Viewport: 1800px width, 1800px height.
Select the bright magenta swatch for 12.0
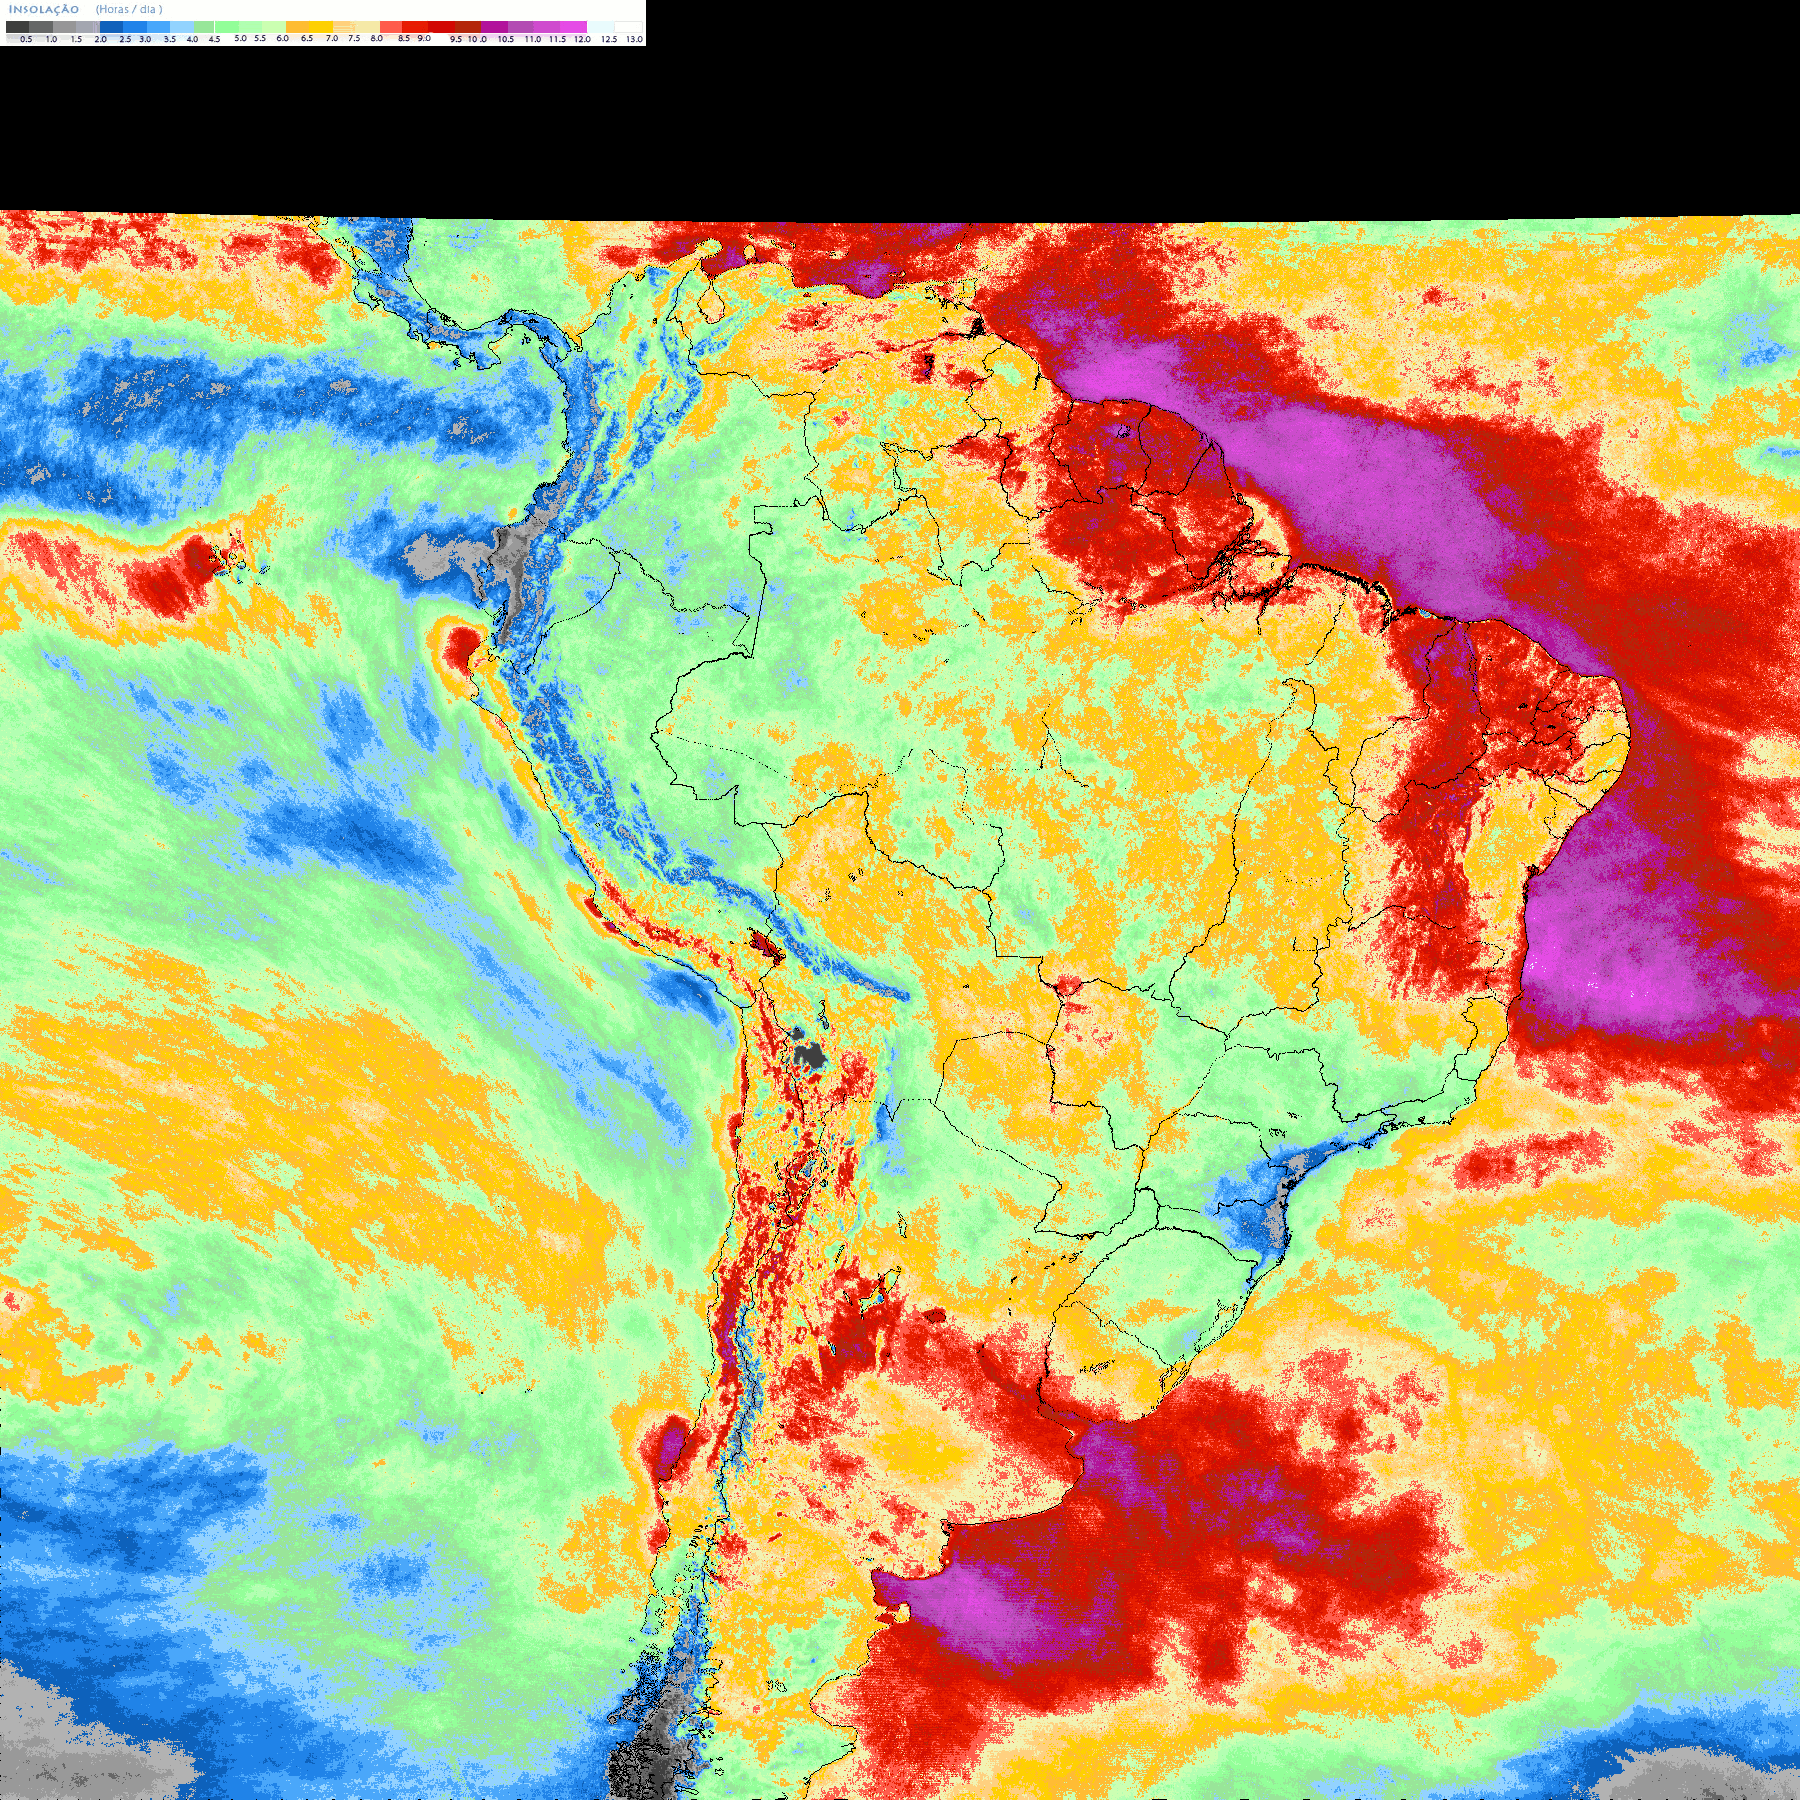pyautogui.click(x=573, y=27)
